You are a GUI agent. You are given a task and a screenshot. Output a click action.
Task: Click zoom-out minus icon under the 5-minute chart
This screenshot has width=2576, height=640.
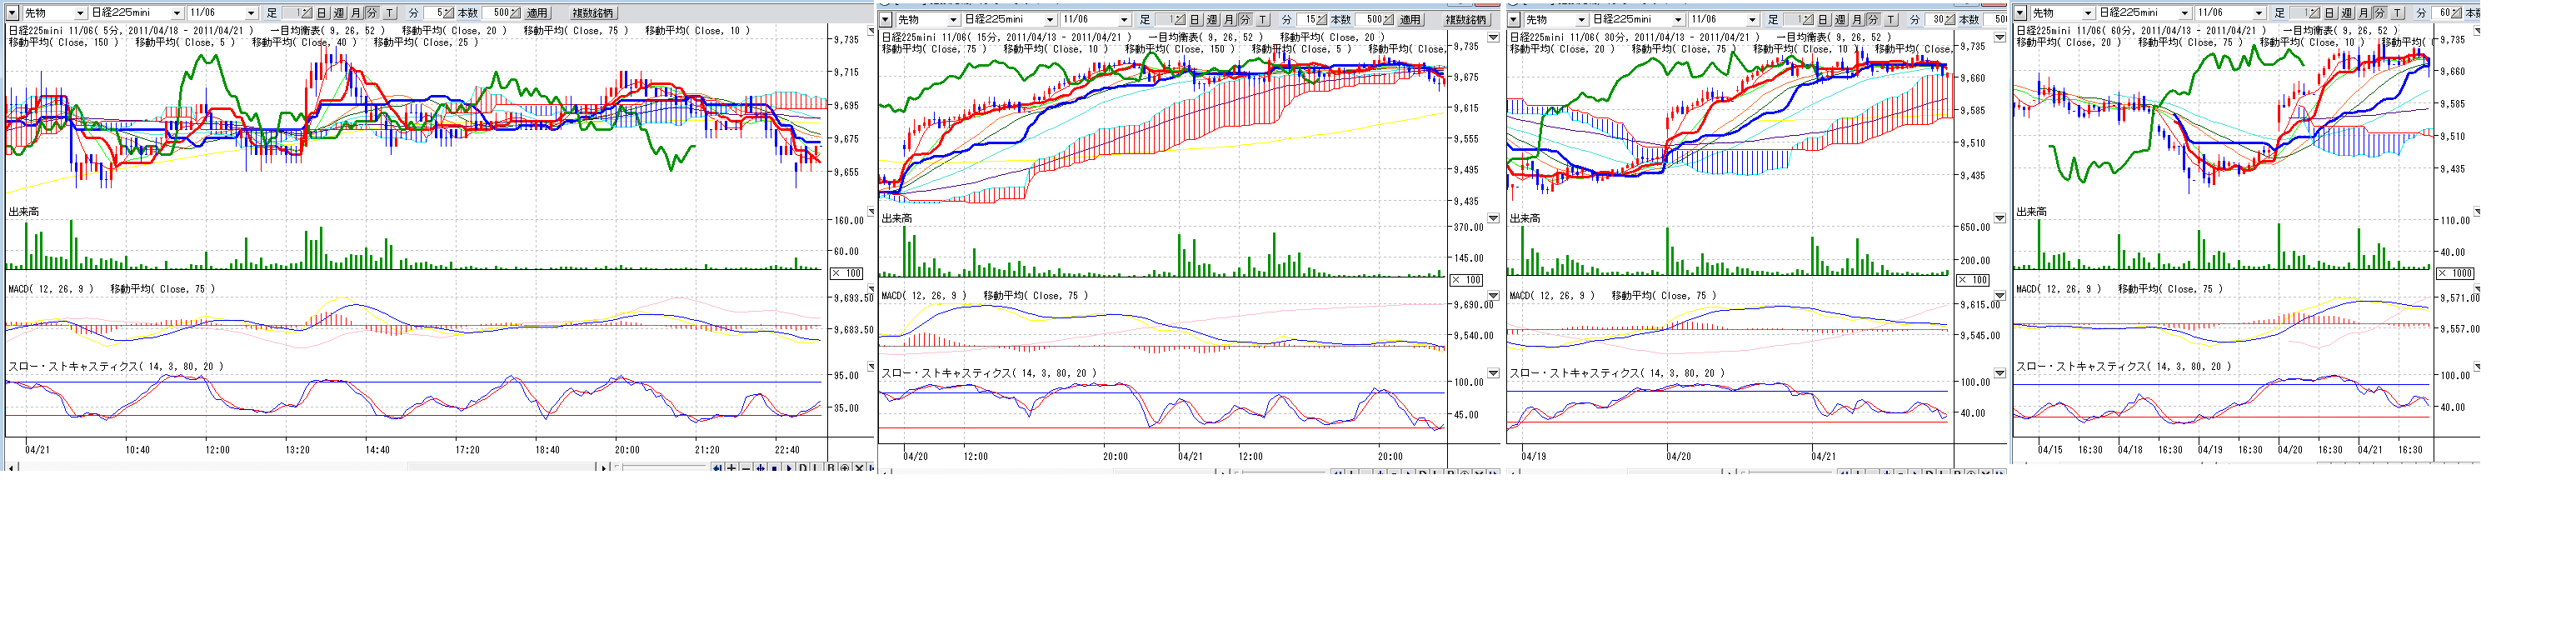[746, 468]
